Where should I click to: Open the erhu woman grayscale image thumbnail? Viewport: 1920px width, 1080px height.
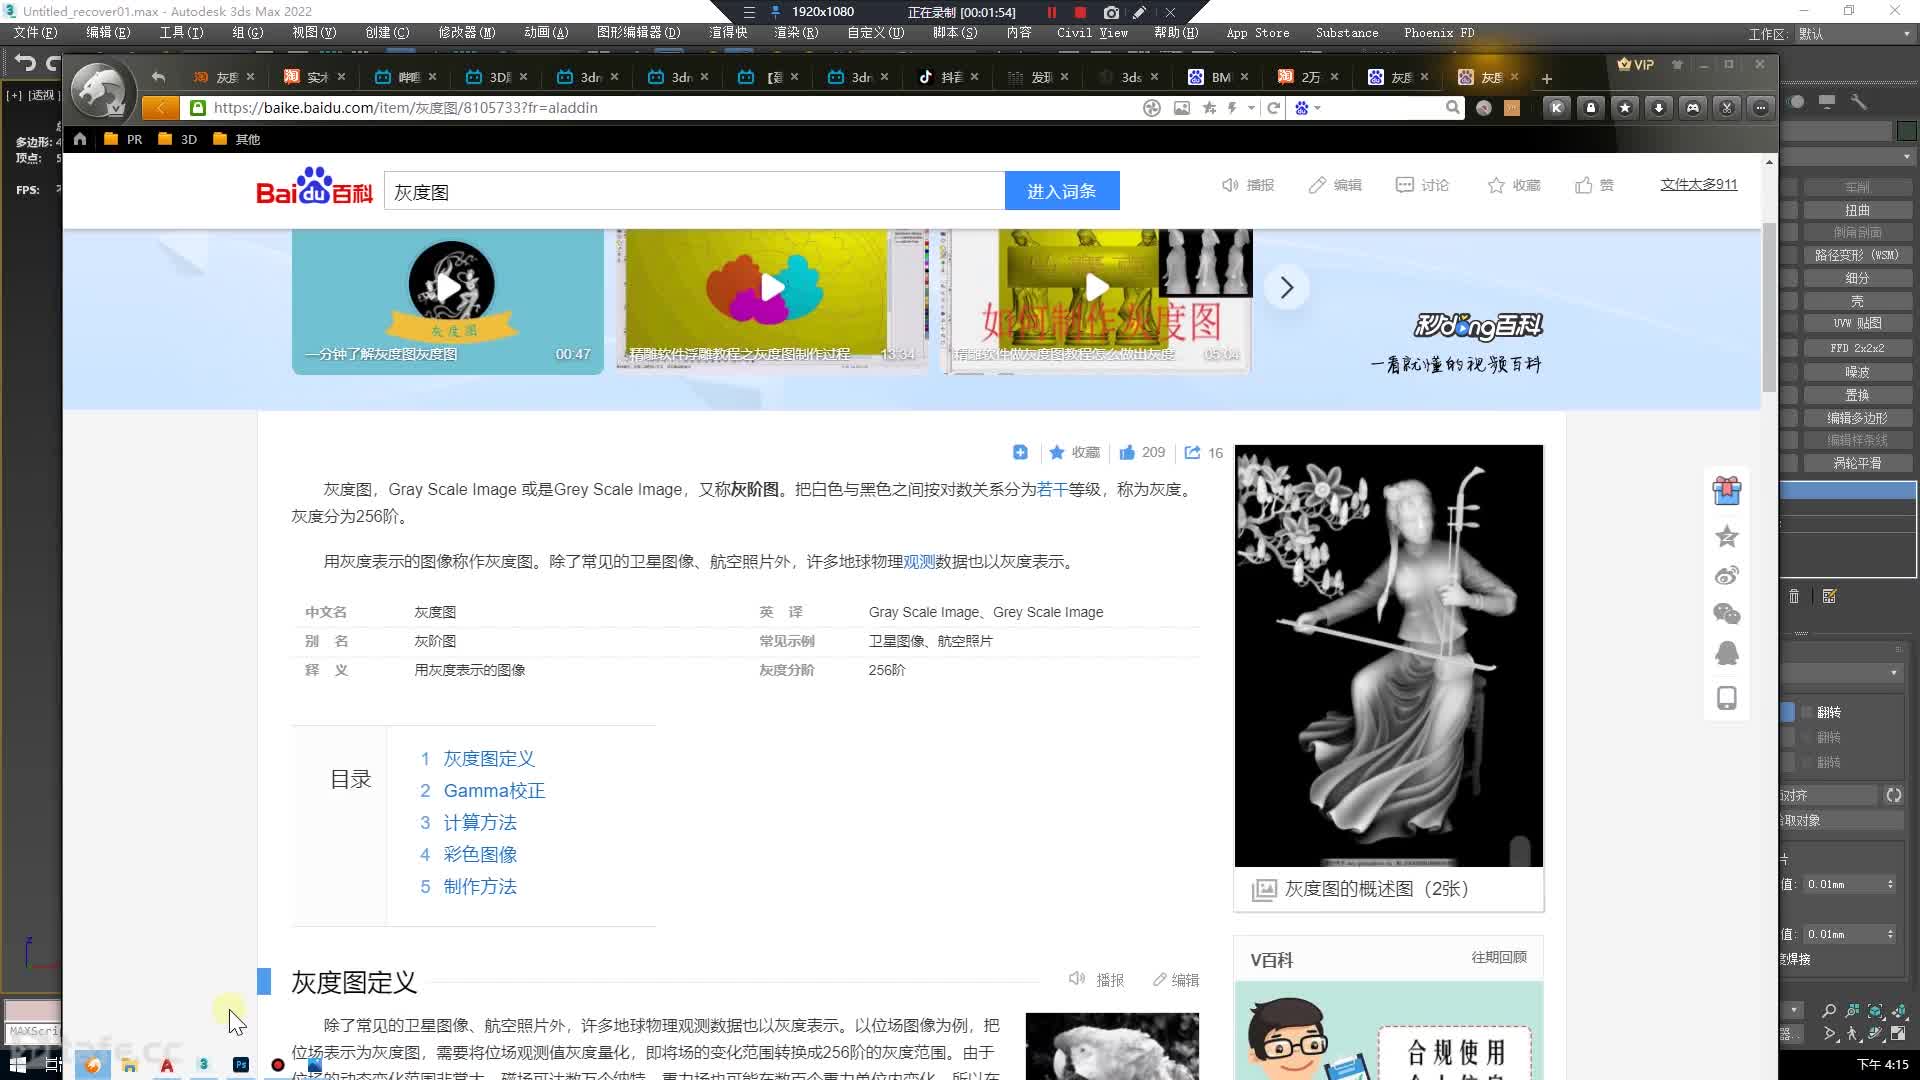point(1388,656)
